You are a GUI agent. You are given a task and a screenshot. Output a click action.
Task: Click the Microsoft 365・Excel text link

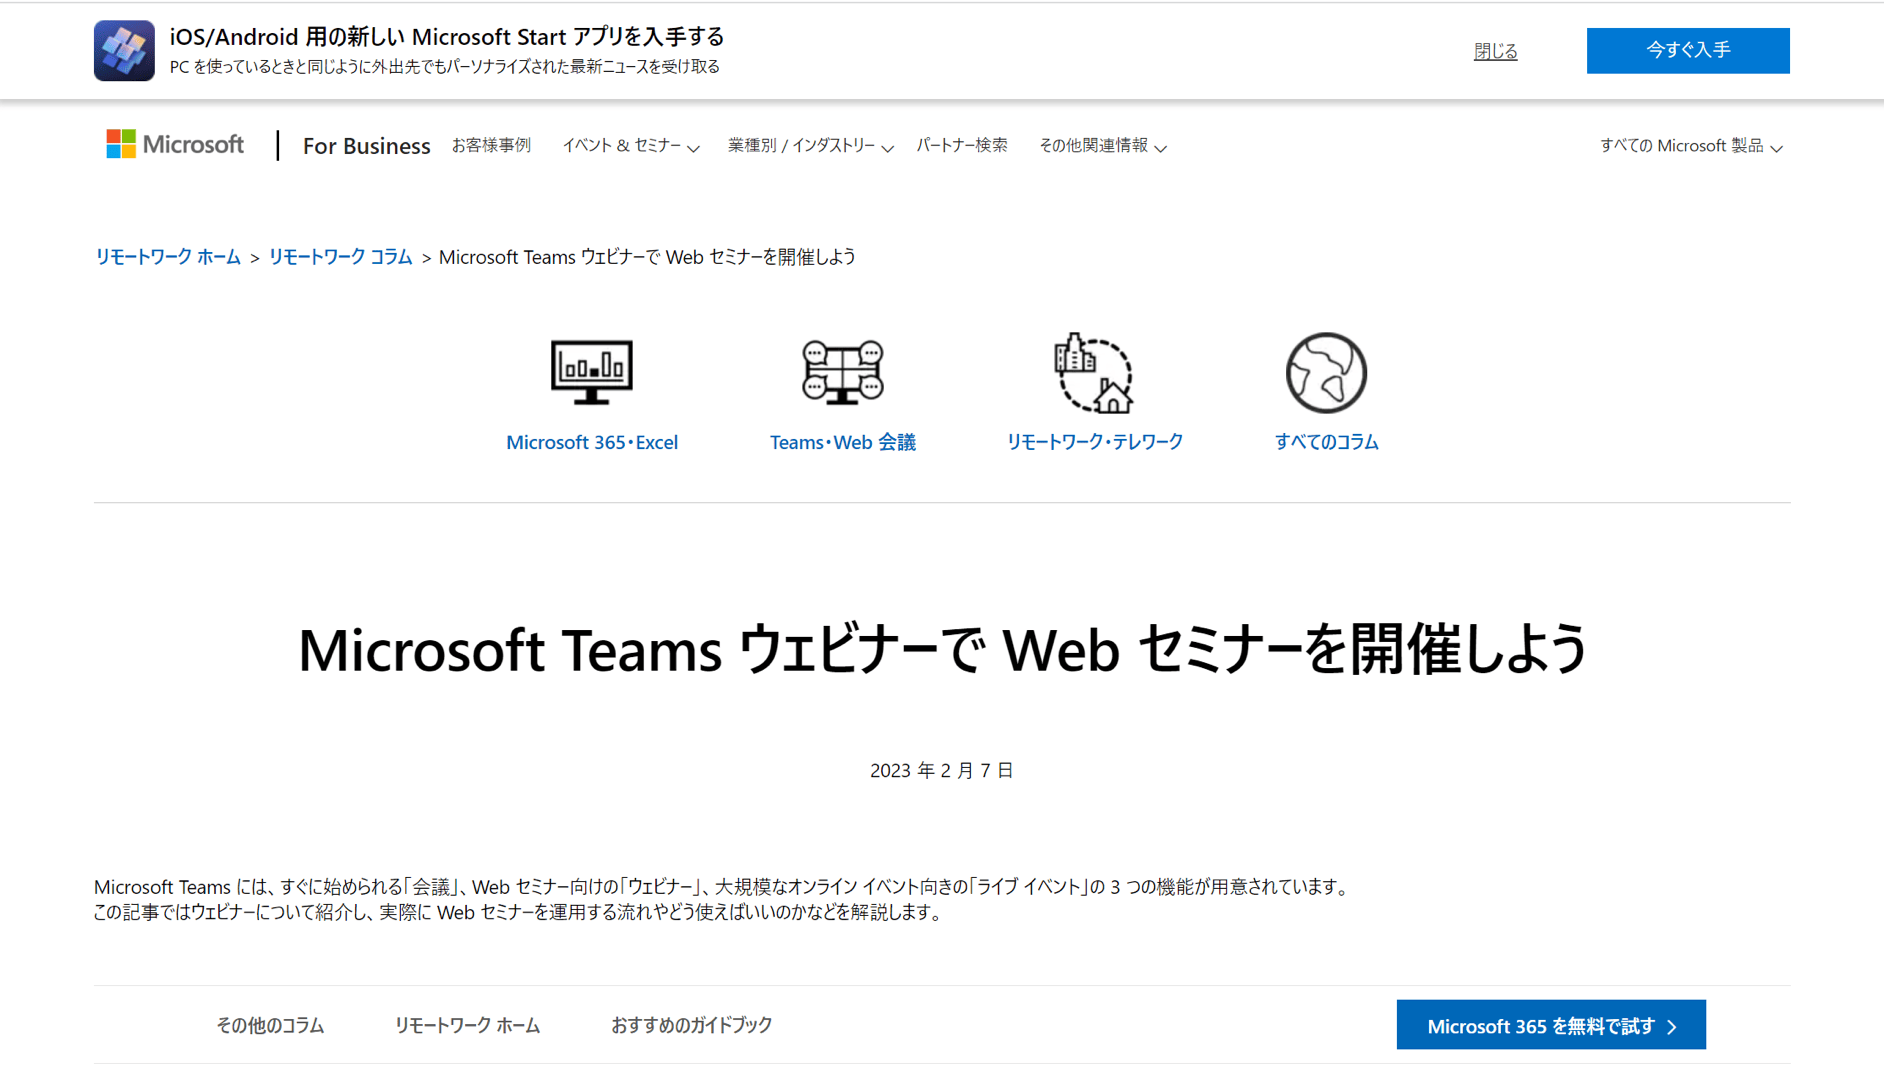(592, 442)
